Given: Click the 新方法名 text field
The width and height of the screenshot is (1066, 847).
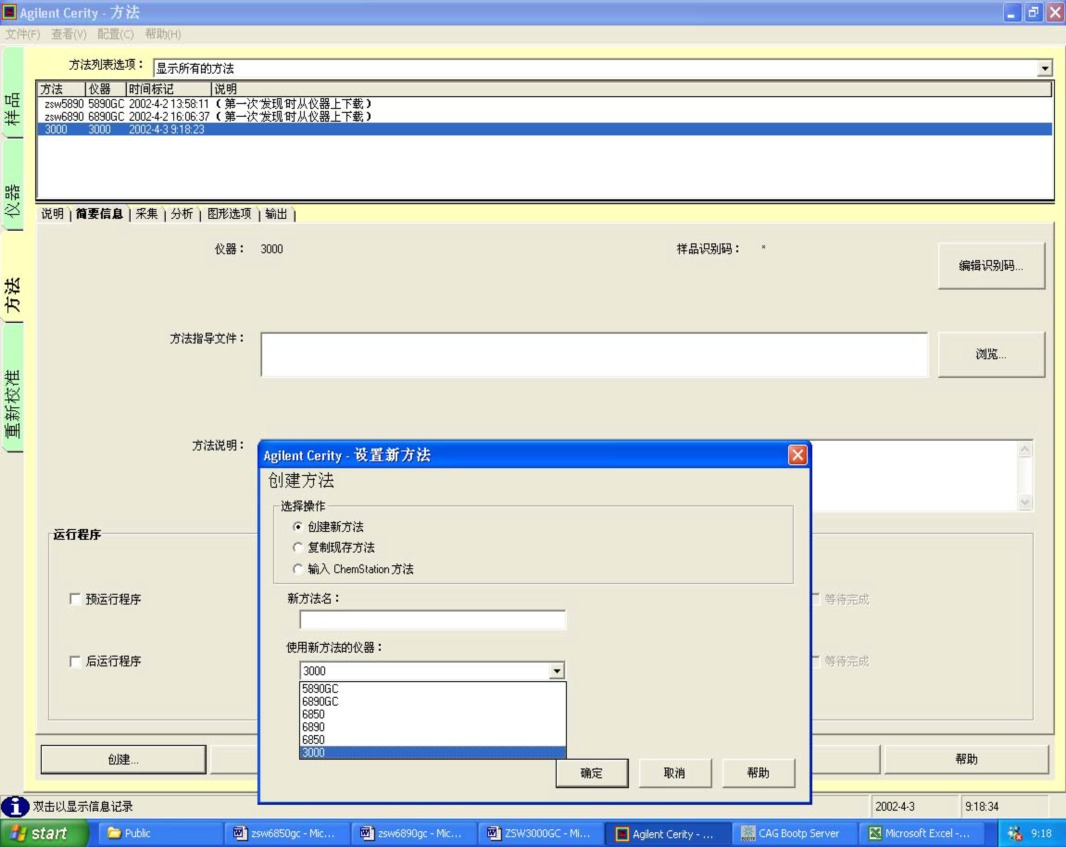Looking at the screenshot, I should tap(432, 619).
